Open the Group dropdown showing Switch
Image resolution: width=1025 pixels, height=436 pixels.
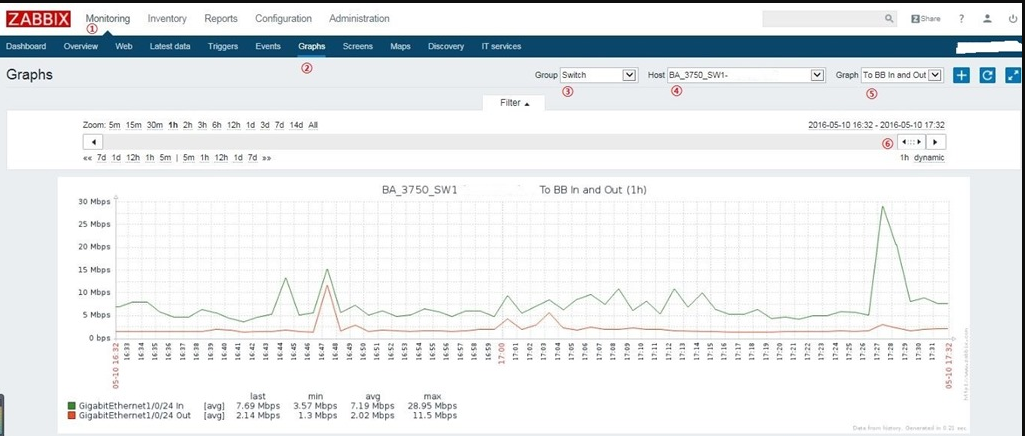[x=598, y=75]
